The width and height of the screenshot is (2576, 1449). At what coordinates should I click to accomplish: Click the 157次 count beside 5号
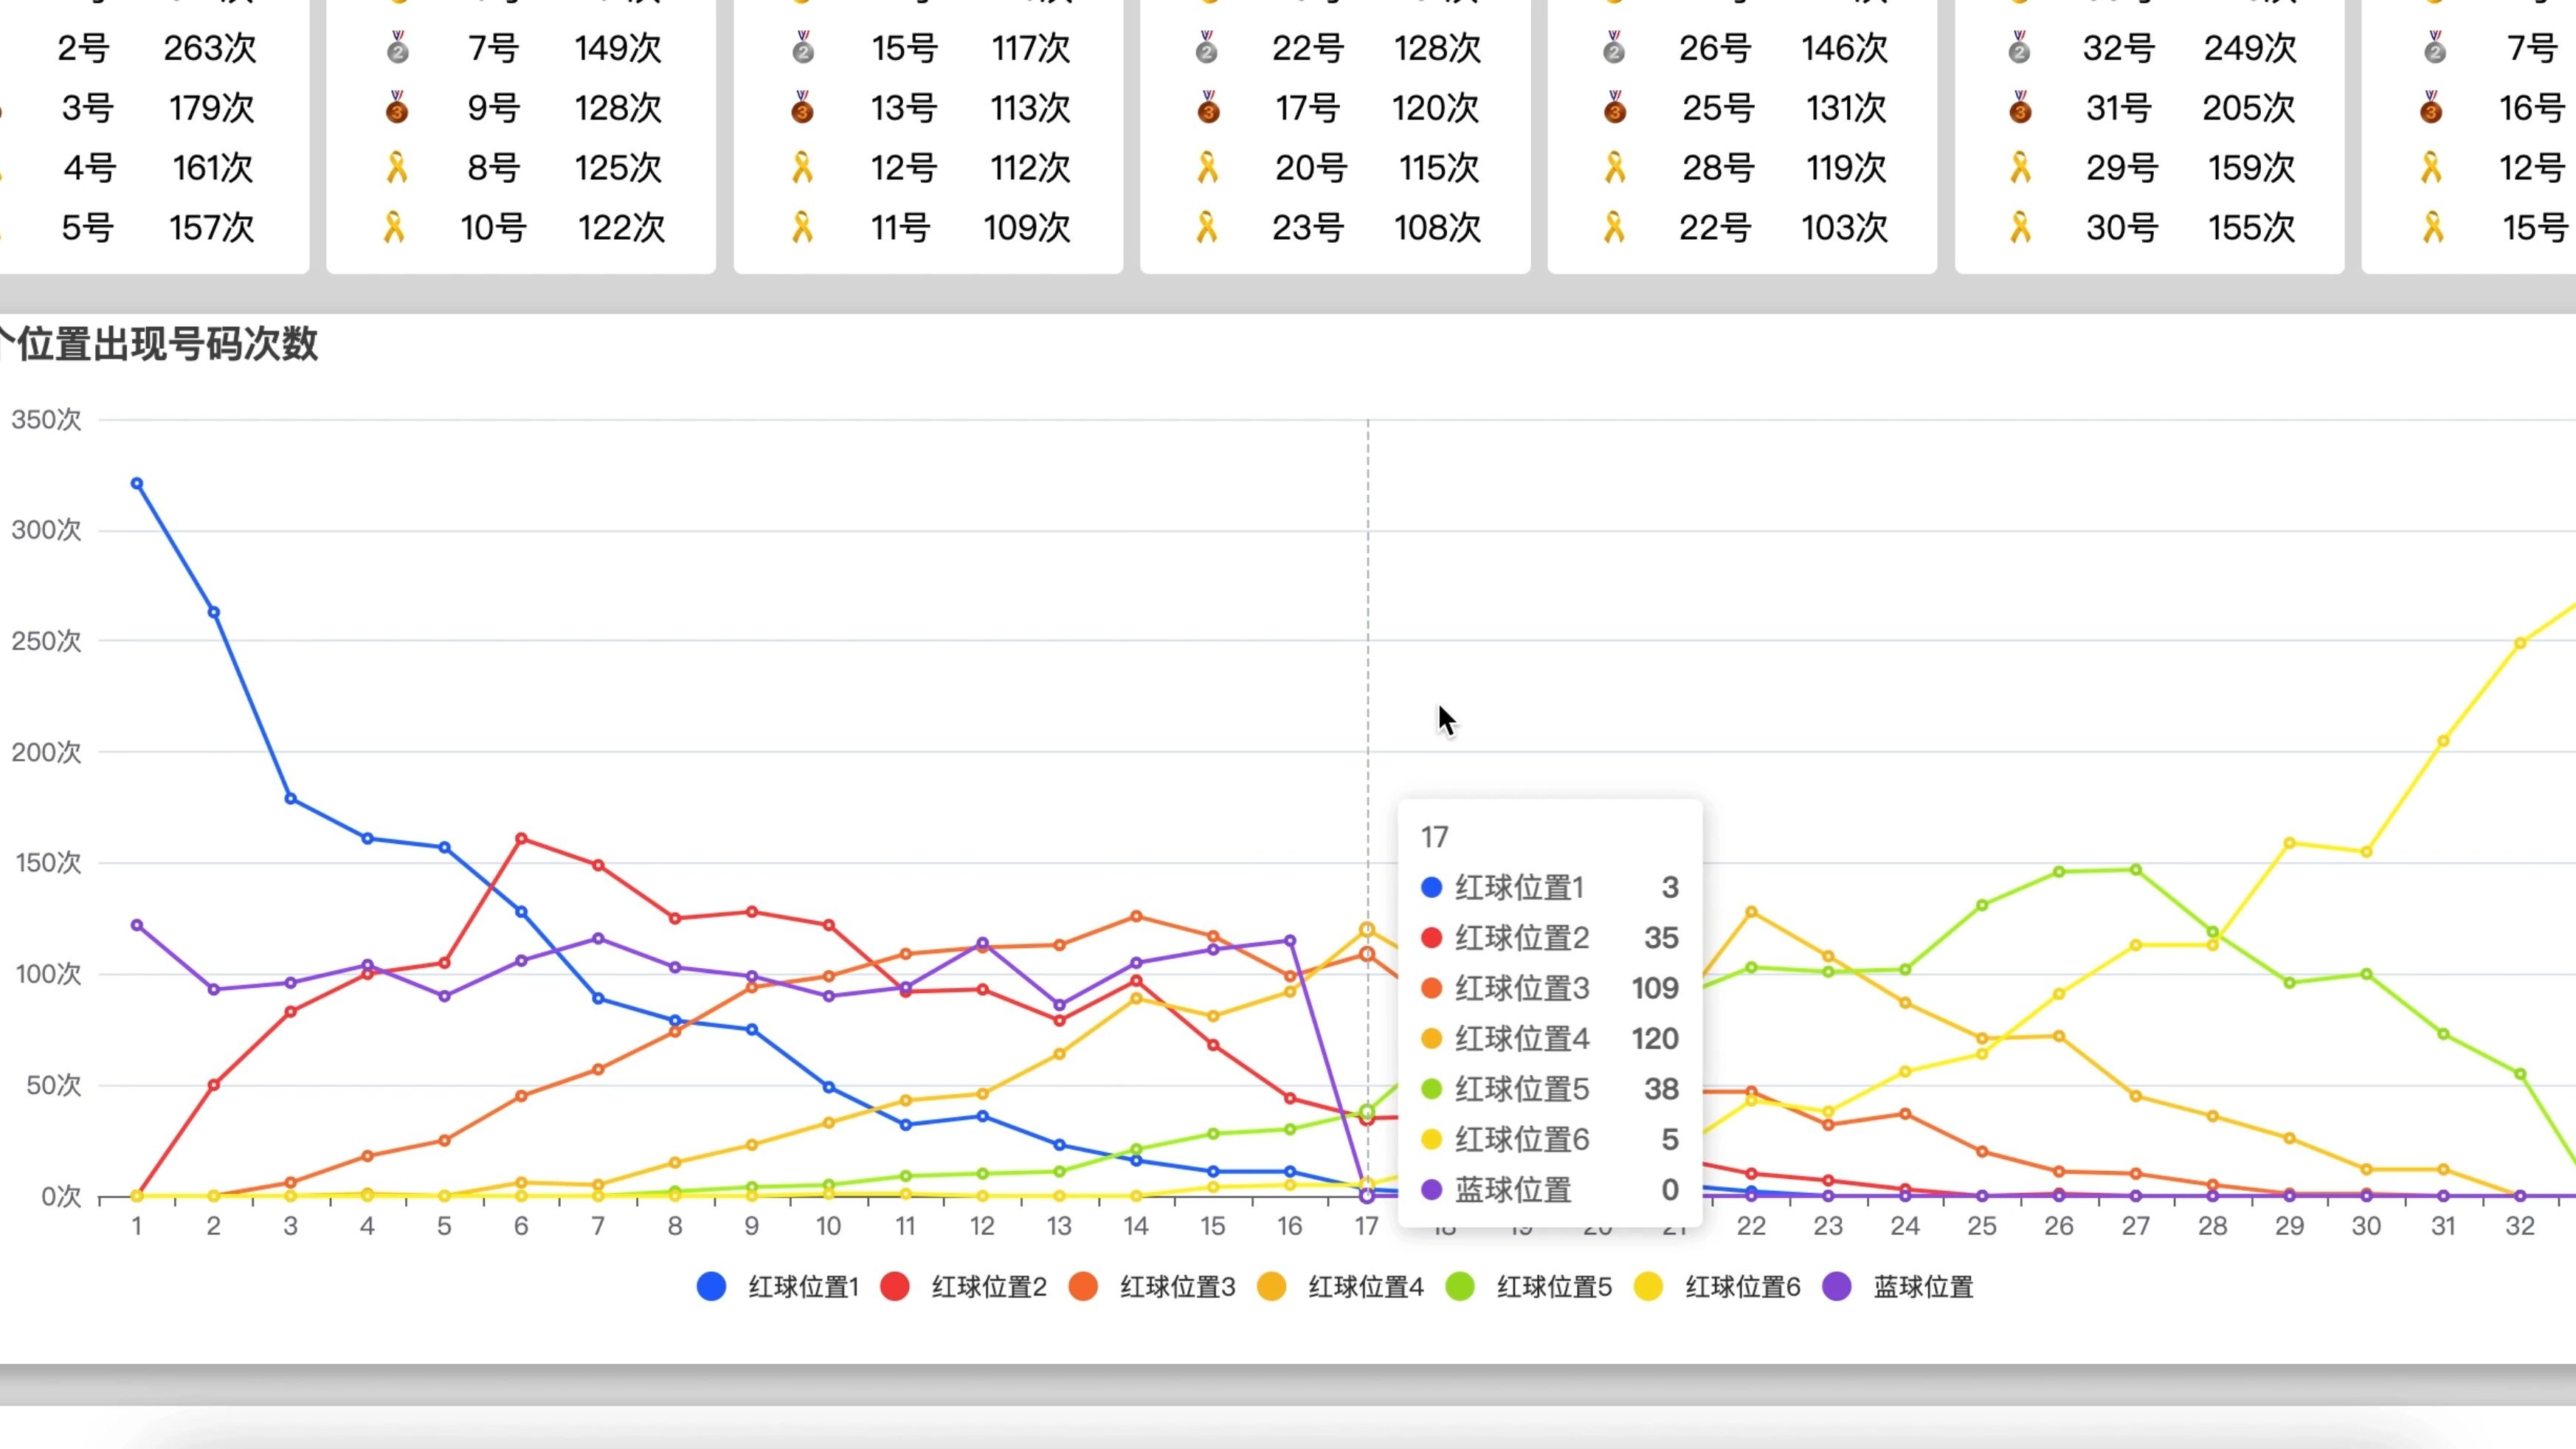pos(211,228)
